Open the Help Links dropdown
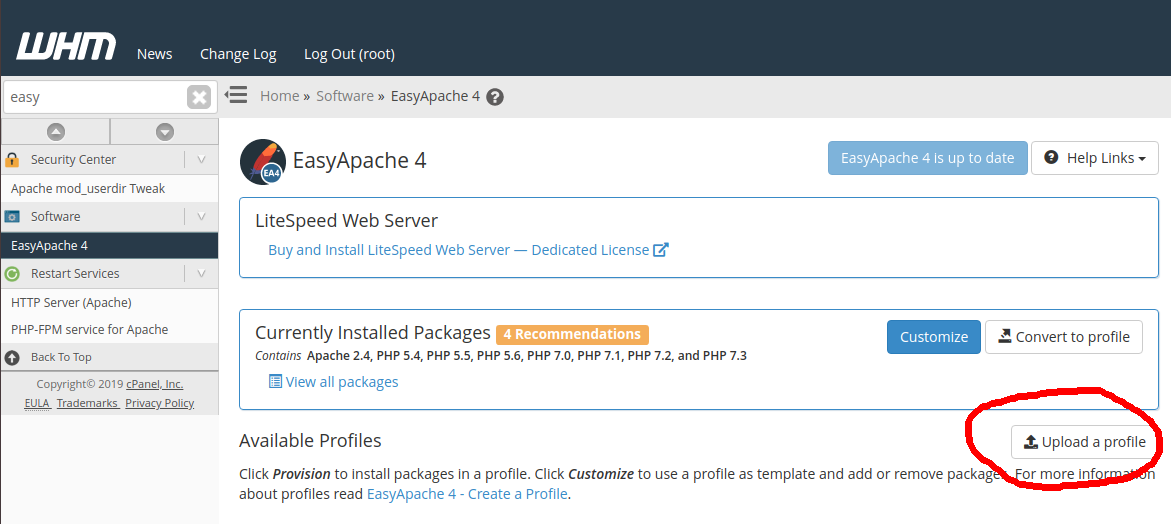Image resolution: width=1171 pixels, height=524 pixels. (1095, 158)
